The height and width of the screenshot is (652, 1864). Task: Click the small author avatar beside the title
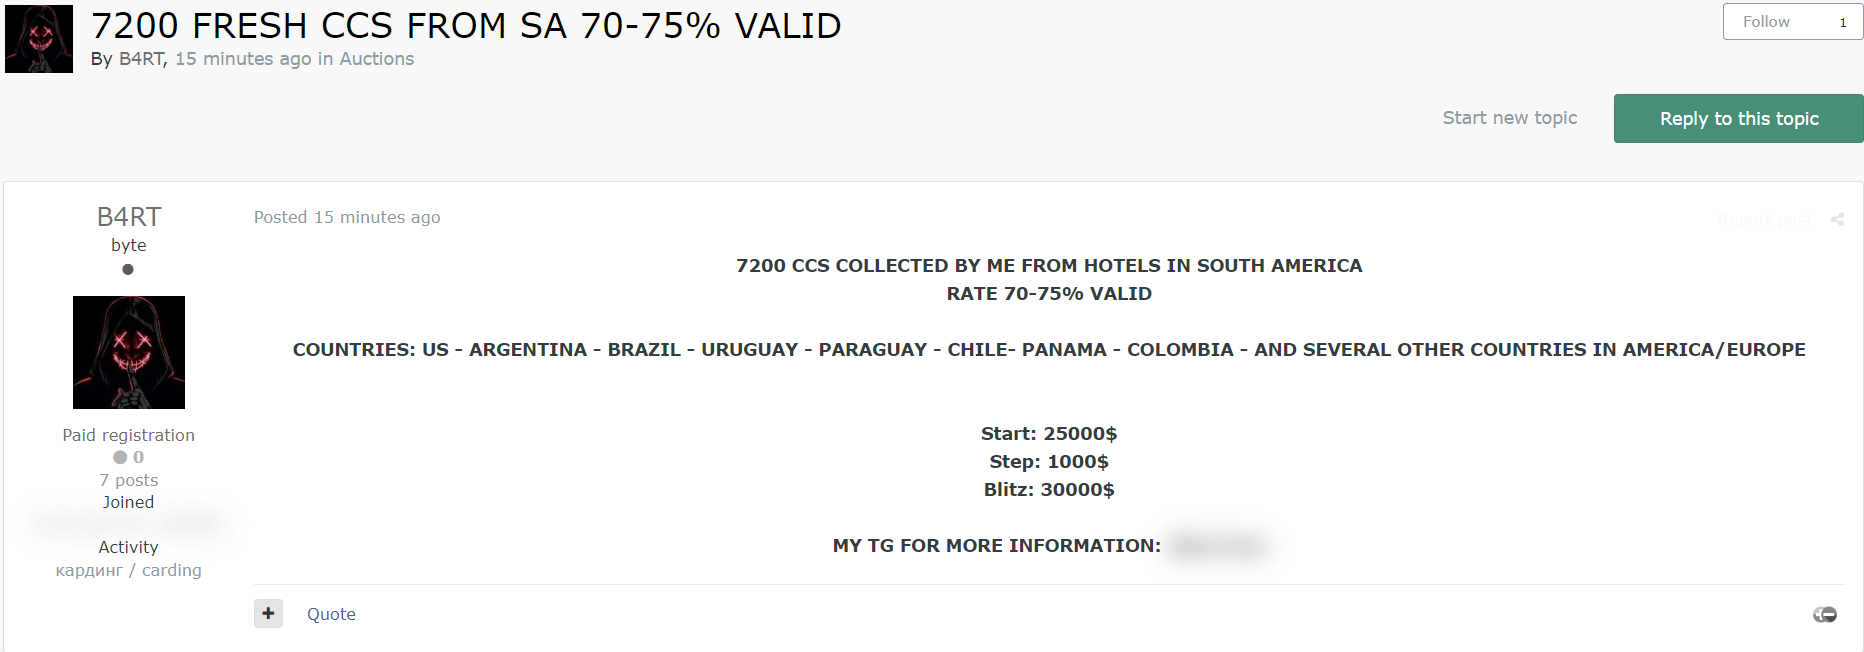coord(39,39)
